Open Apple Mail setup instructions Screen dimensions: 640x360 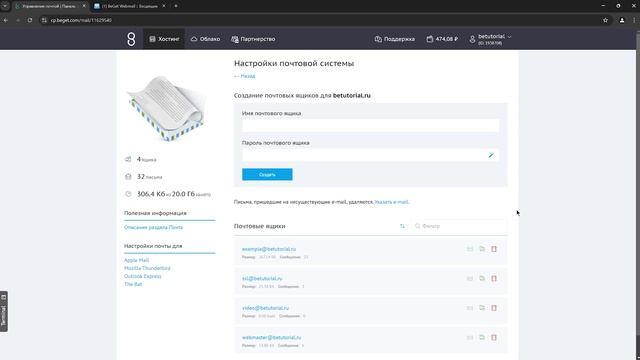click(136, 260)
